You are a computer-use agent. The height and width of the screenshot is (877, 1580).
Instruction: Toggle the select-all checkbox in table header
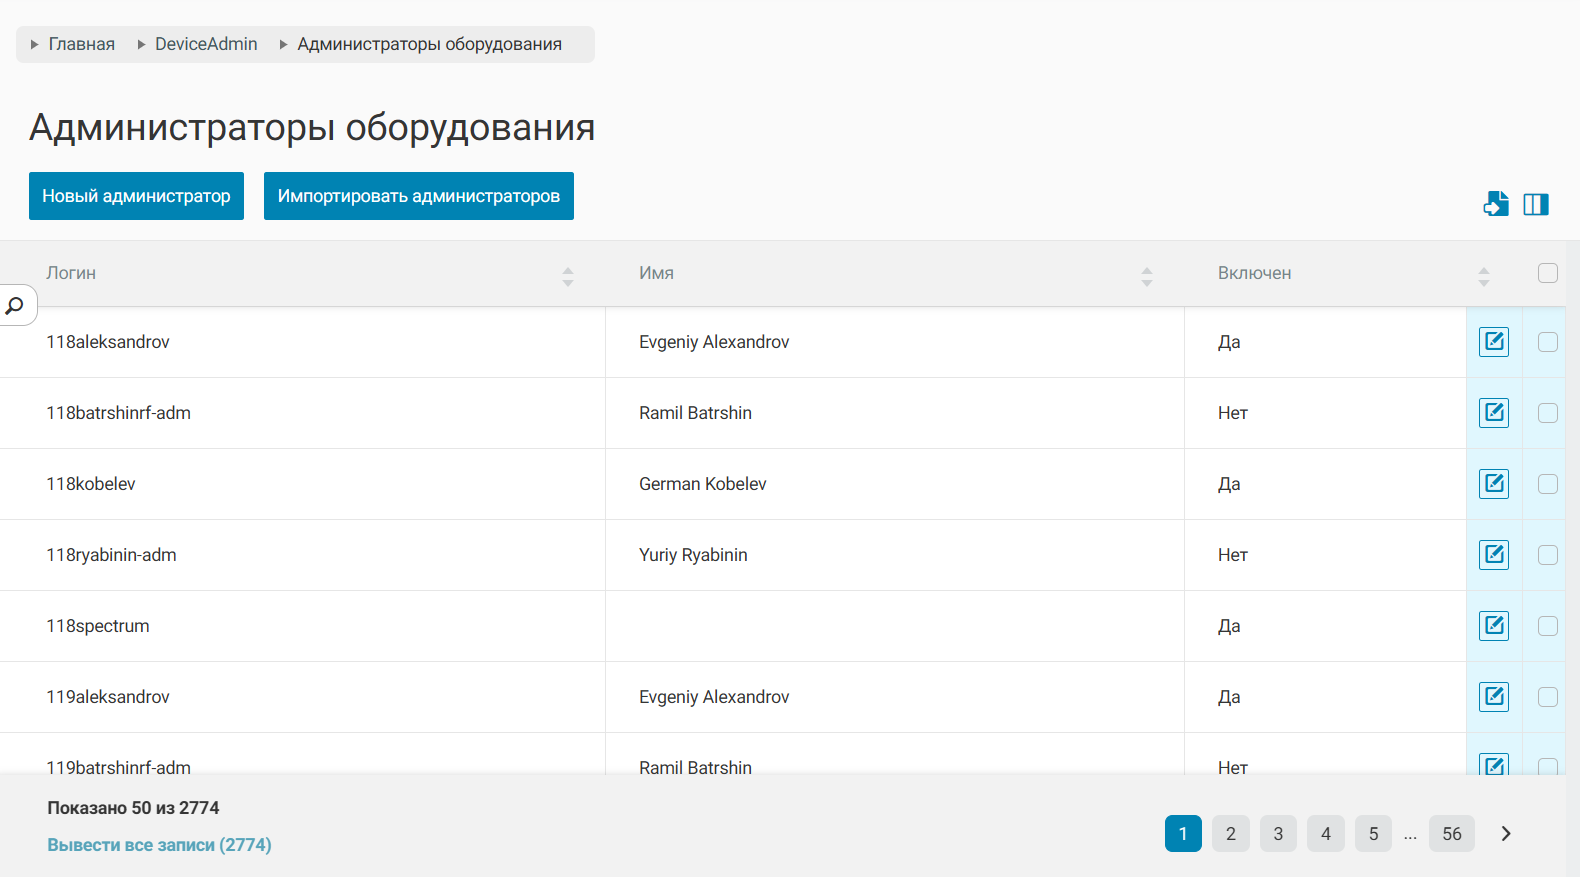[x=1547, y=273]
